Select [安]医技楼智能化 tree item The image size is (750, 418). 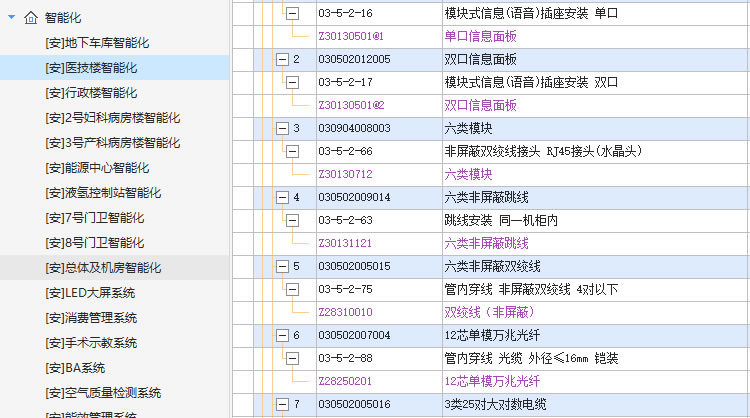[91, 68]
